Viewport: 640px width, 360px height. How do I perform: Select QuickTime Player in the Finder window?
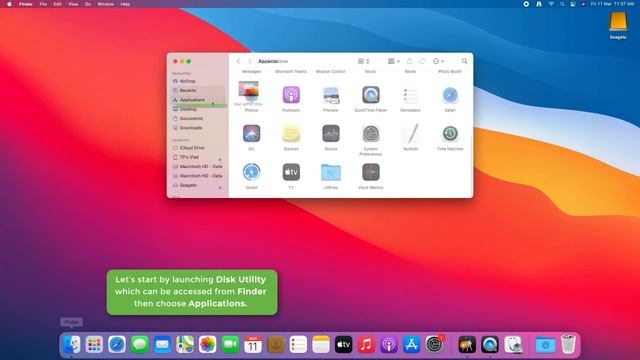coord(371,95)
